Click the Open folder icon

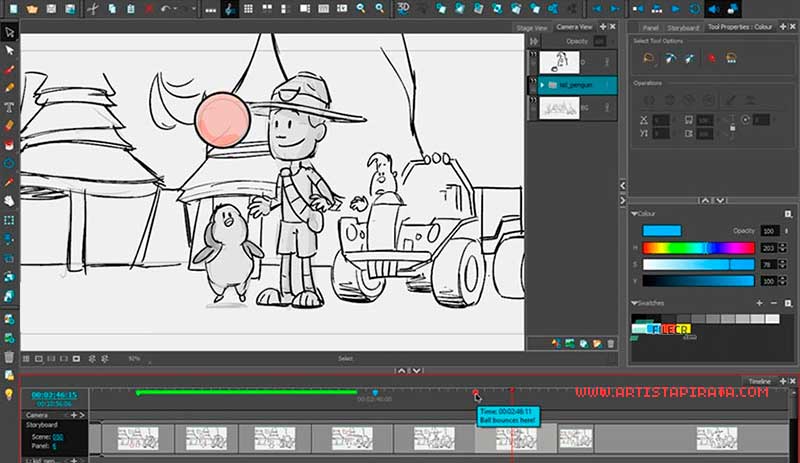pyautogui.click(x=32, y=9)
